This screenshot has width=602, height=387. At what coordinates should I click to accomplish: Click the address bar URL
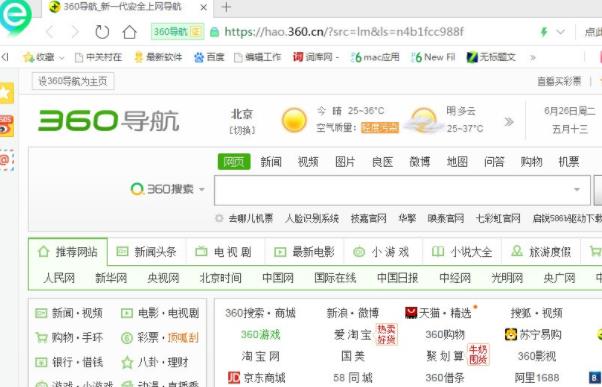click(x=344, y=32)
